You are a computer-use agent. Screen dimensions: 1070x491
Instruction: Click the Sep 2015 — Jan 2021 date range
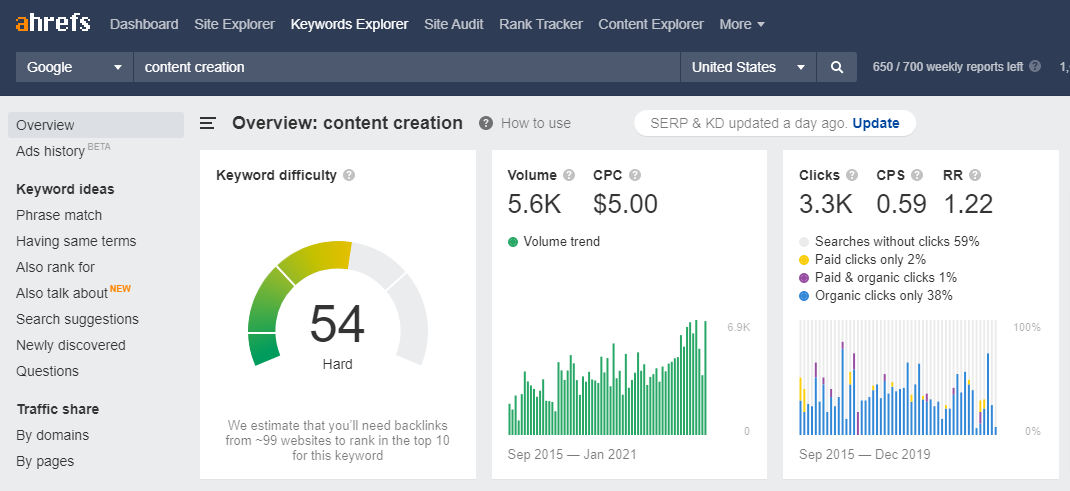pos(572,454)
